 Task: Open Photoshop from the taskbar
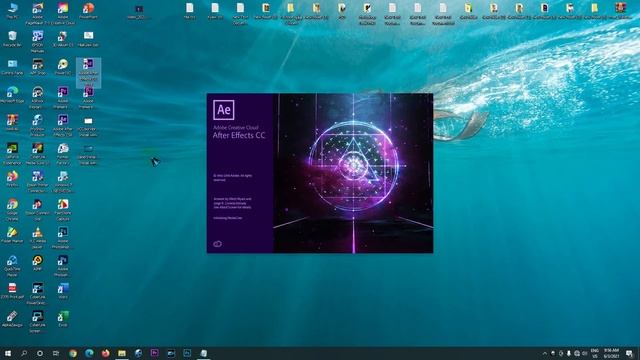(x=187, y=353)
